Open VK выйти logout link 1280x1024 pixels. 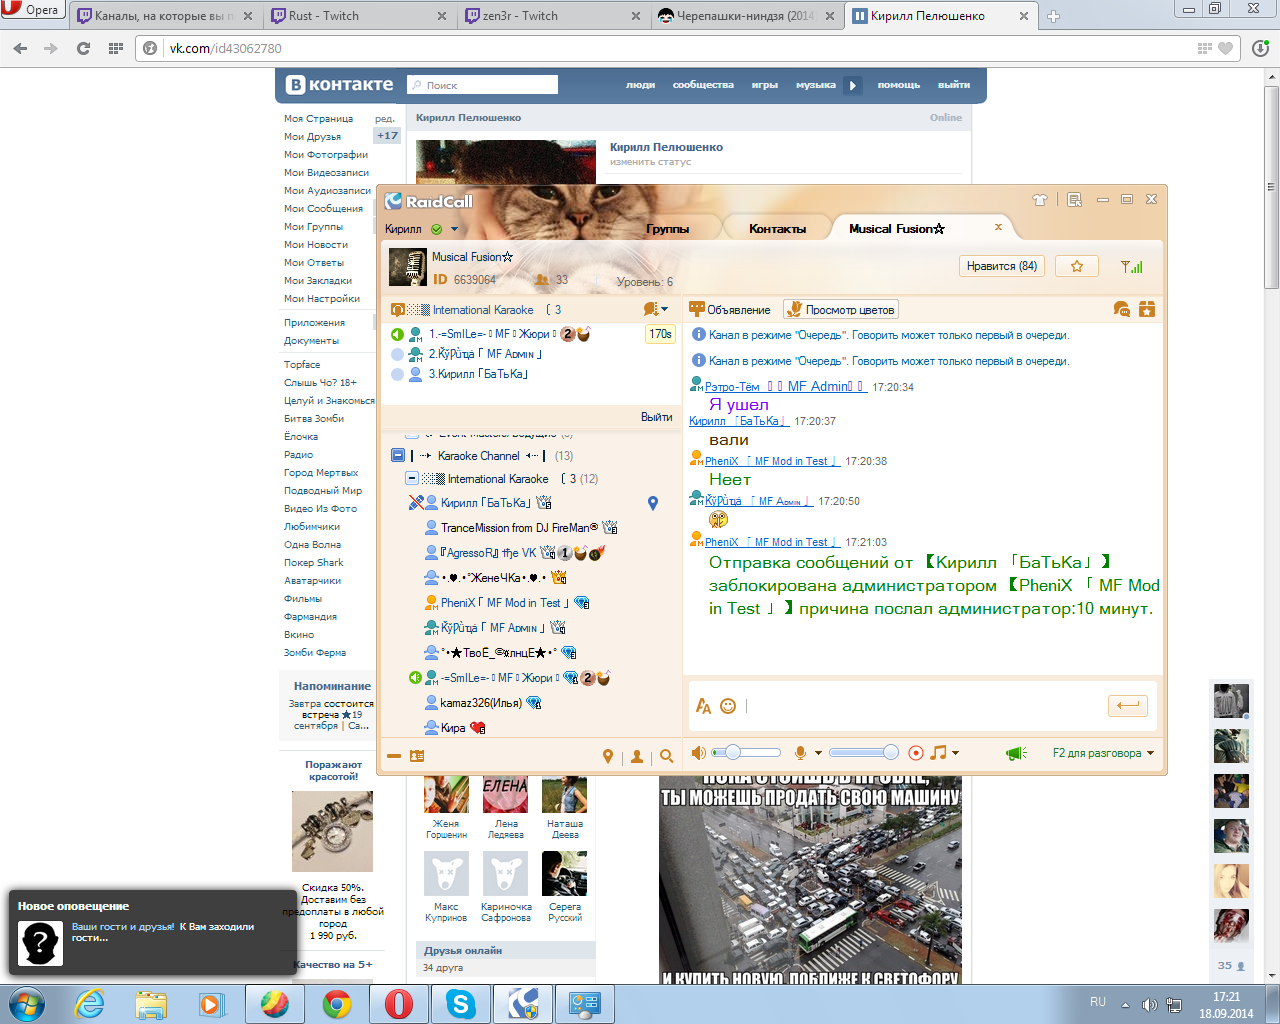954,85
